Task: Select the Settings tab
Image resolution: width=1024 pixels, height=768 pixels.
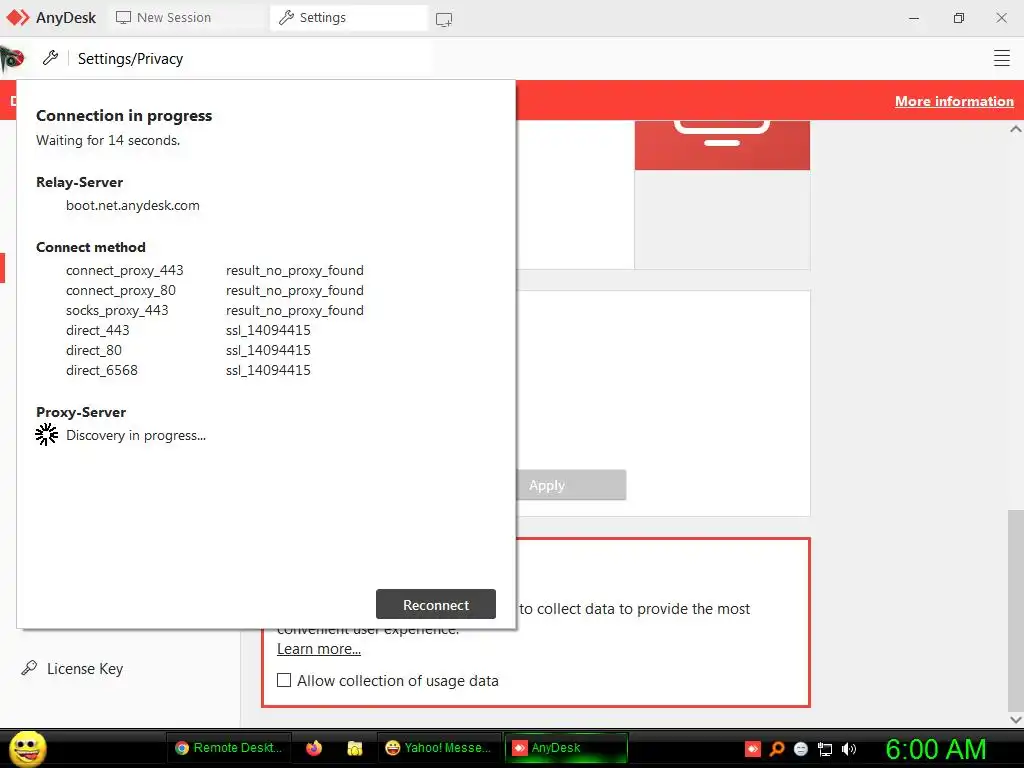Action: coord(349,18)
